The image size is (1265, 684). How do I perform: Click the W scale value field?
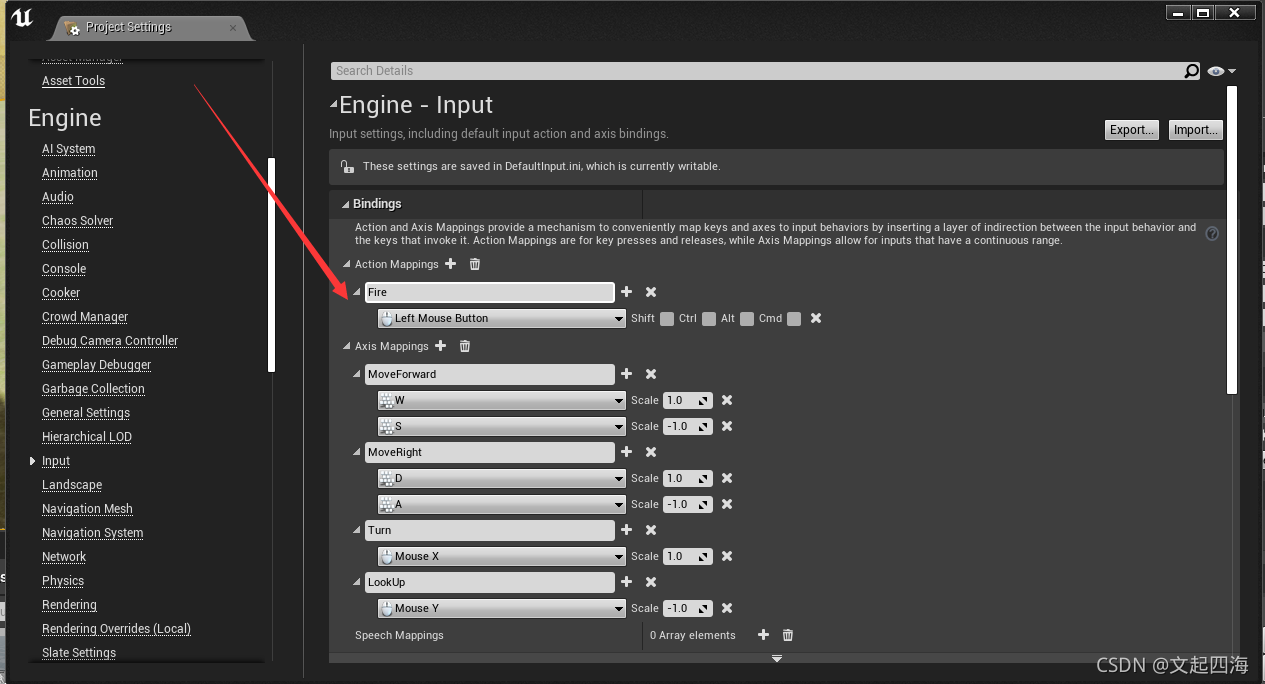coord(687,400)
